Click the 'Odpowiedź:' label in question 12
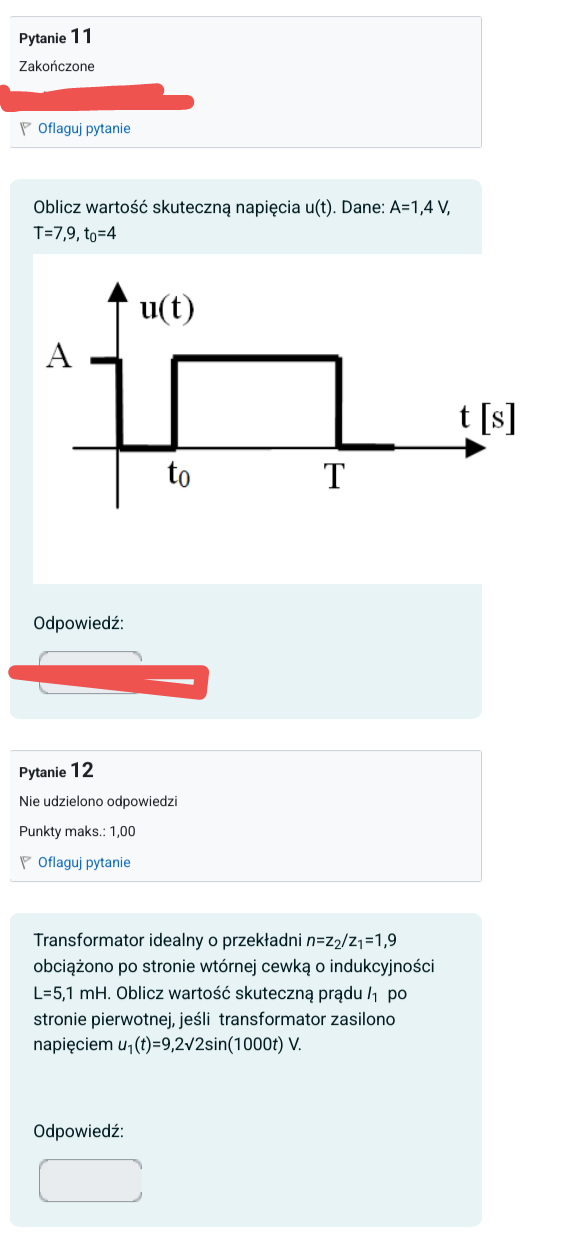 (x=79, y=1131)
